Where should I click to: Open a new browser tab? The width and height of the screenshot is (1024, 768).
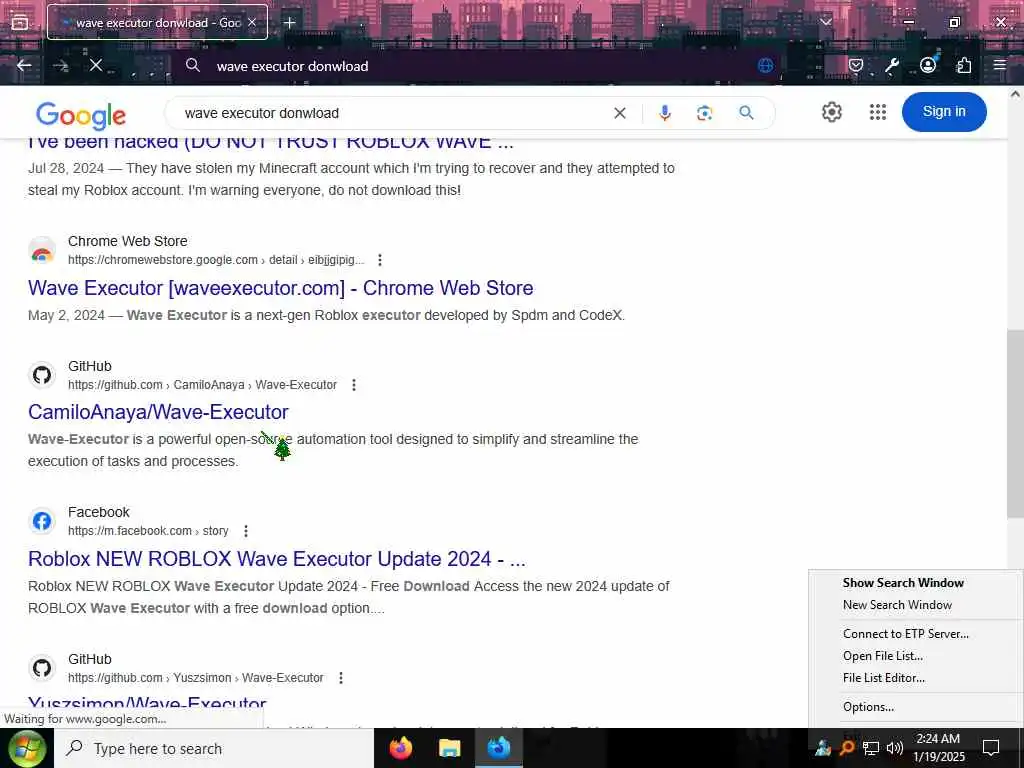coord(289,22)
